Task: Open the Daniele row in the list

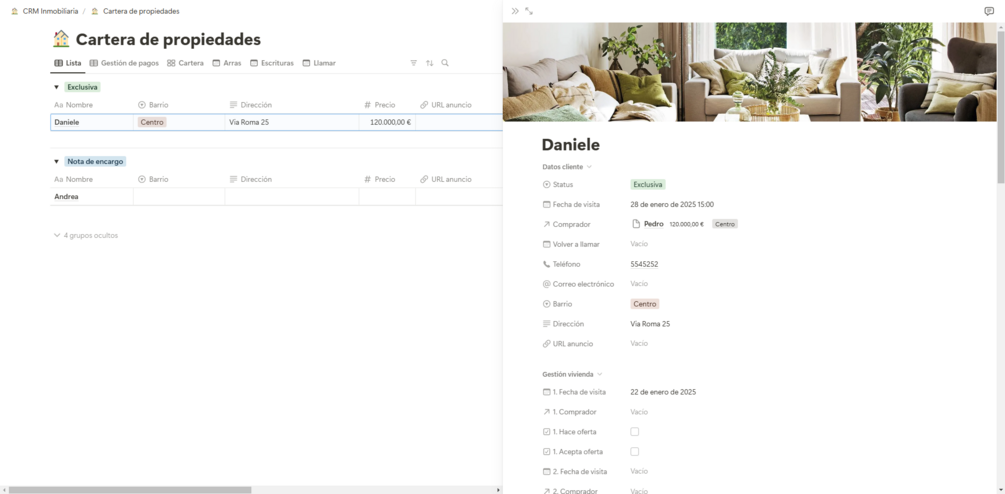Action: 67,122
